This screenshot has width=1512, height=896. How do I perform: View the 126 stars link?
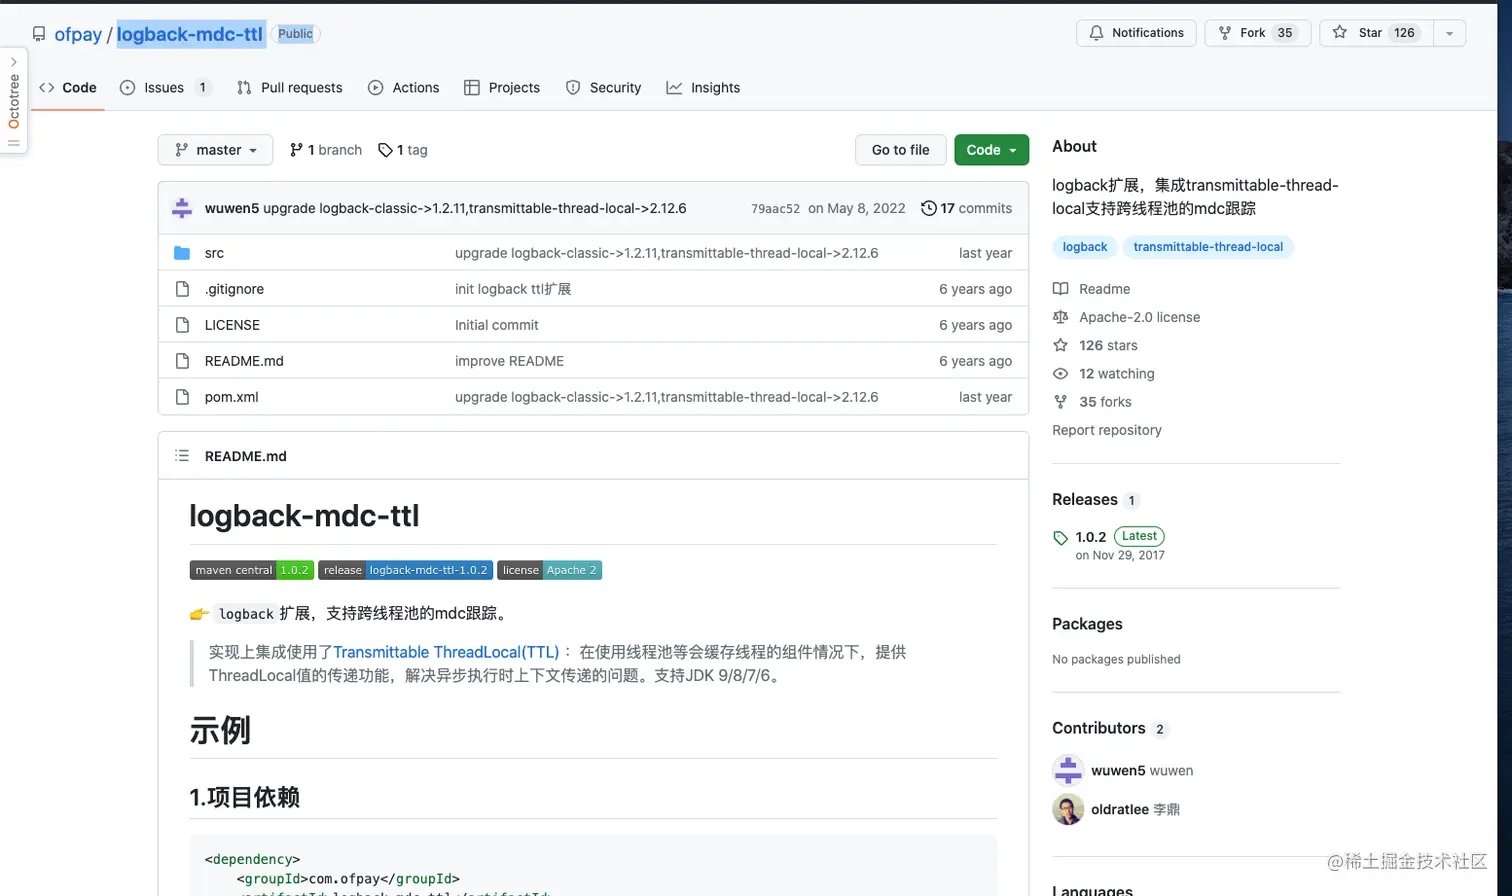pyautogui.click(x=1095, y=345)
